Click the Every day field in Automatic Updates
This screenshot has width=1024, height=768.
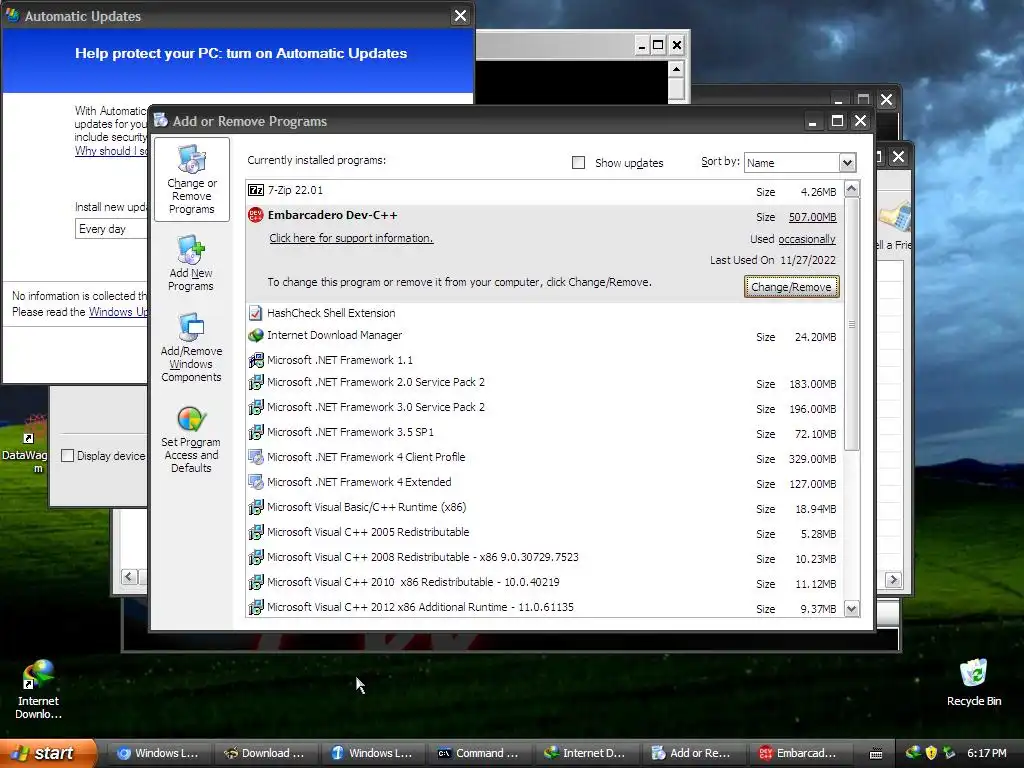(x=111, y=229)
